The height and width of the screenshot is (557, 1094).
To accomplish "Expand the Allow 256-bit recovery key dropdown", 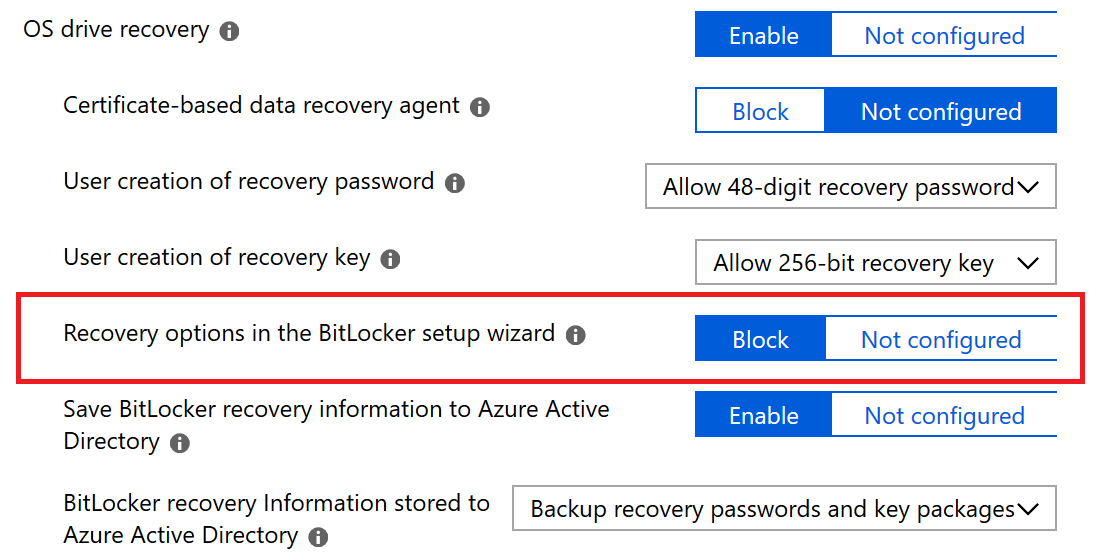I will click(876, 262).
